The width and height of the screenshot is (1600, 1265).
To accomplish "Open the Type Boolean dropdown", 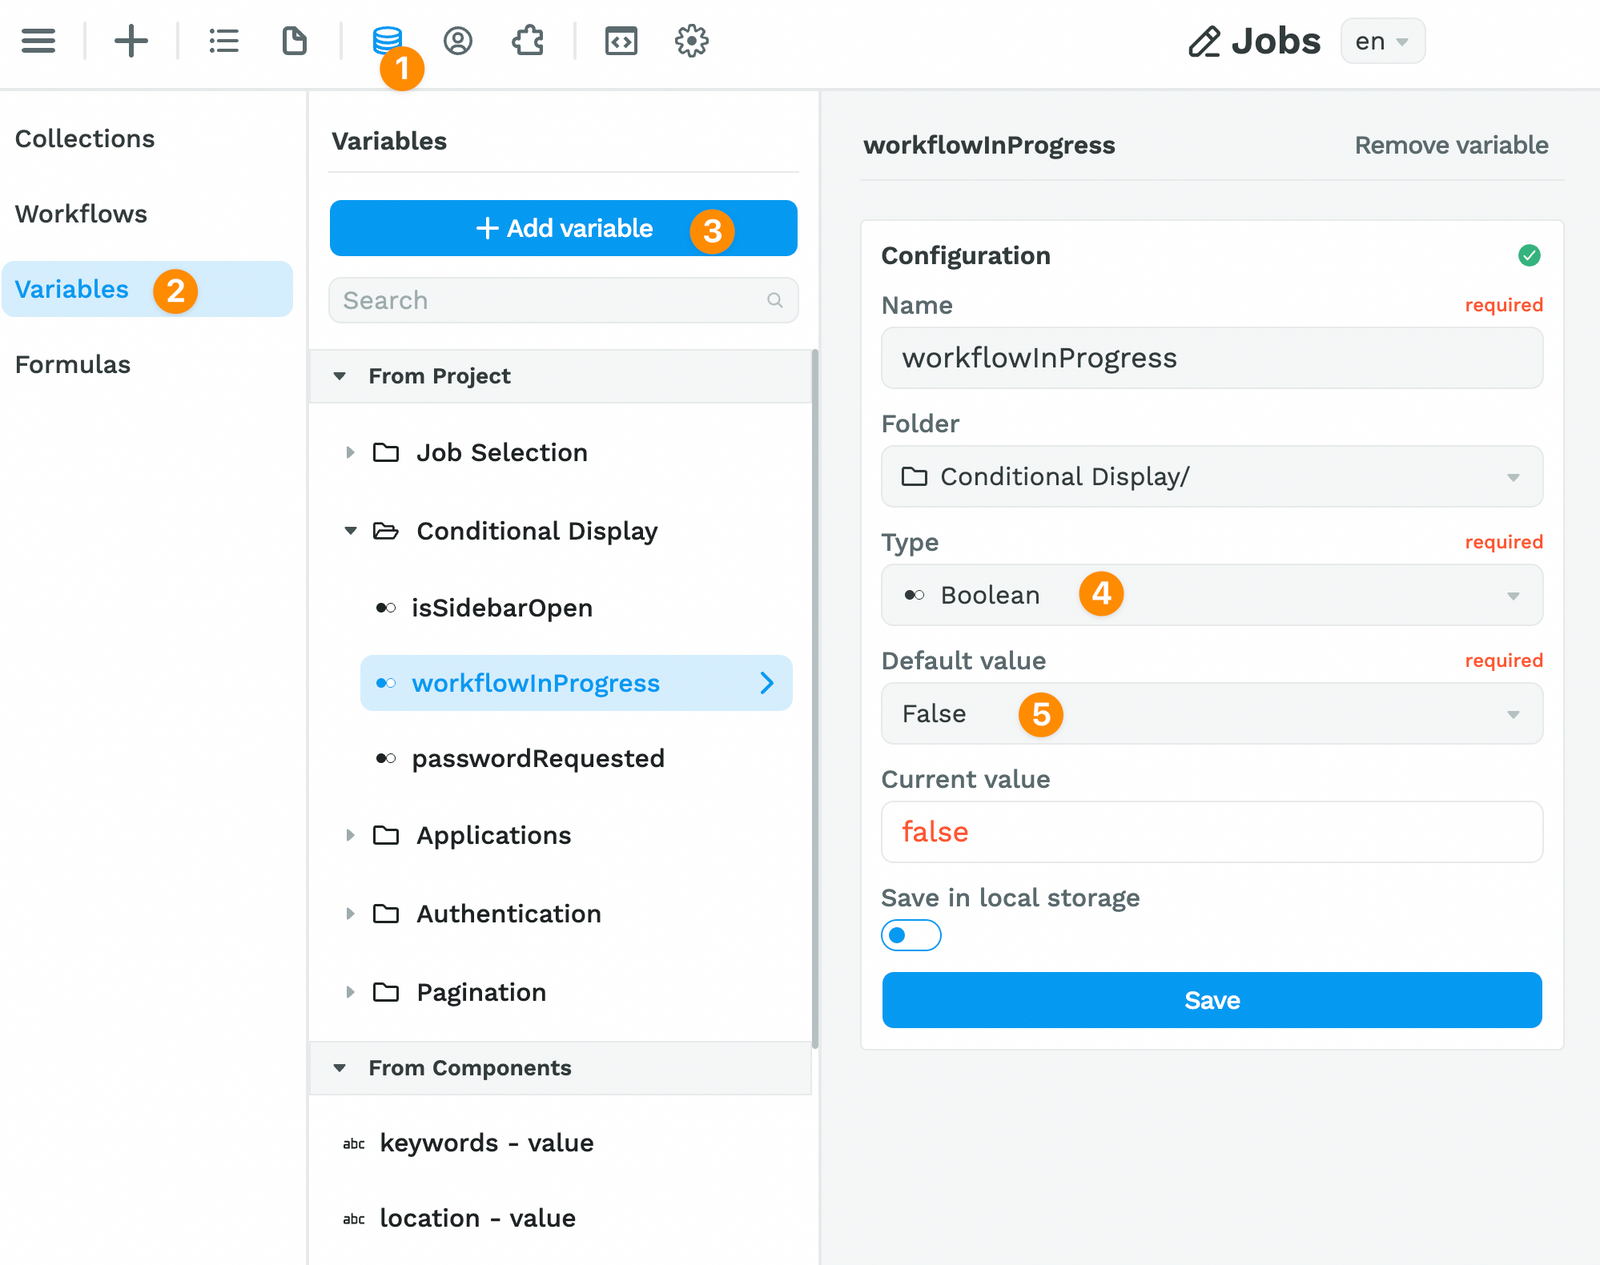I will click(1211, 595).
